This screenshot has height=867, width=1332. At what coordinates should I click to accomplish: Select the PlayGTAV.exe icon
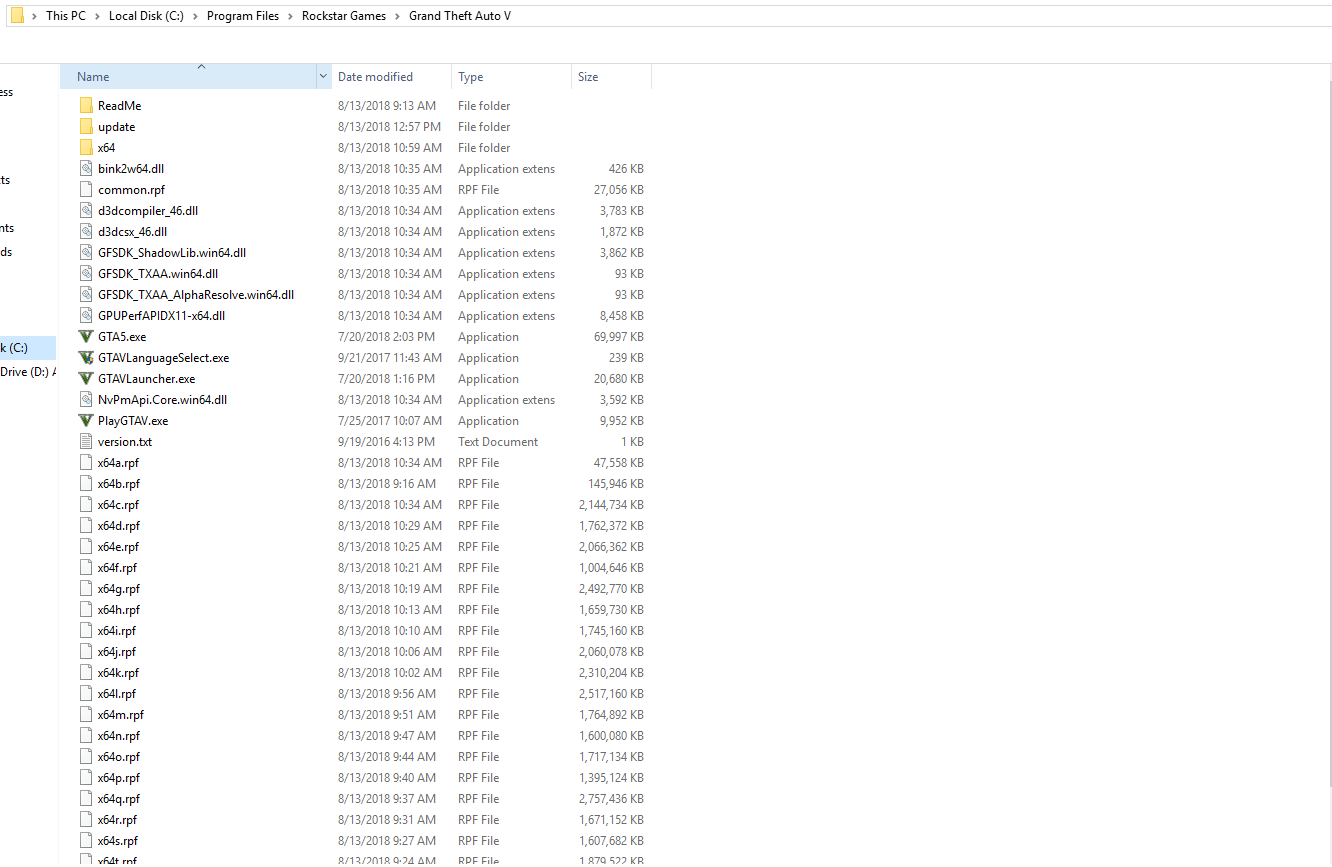[x=86, y=421]
